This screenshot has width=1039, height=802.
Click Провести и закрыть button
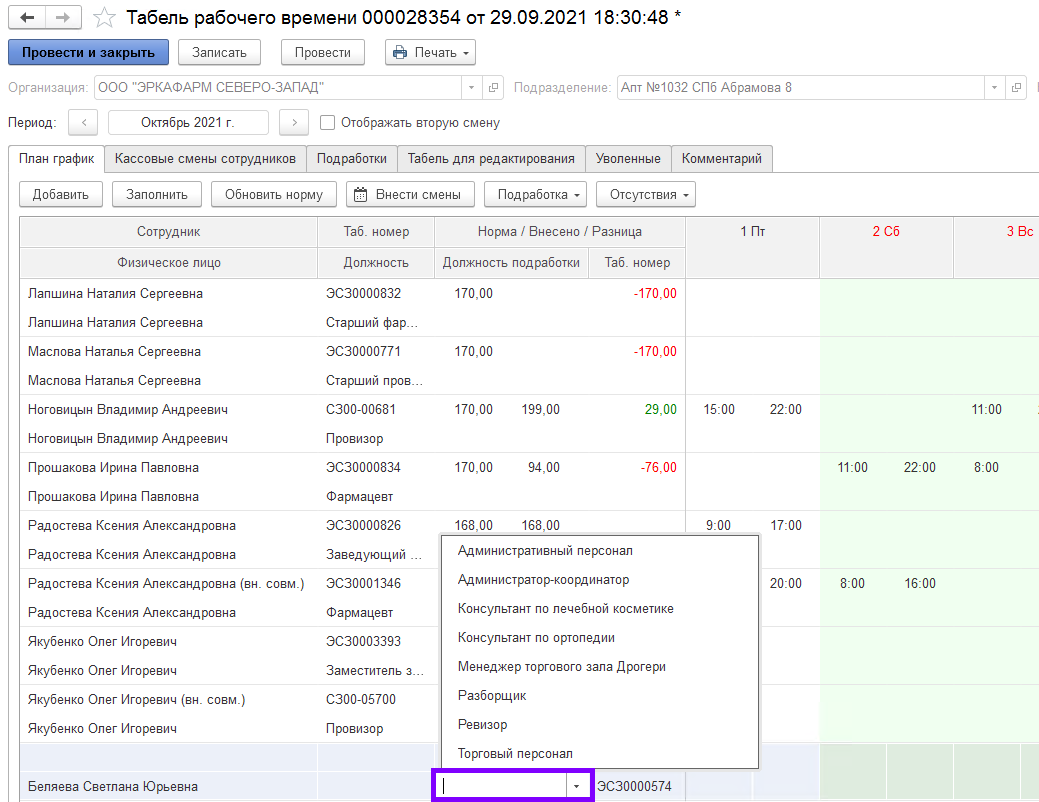click(x=88, y=52)
